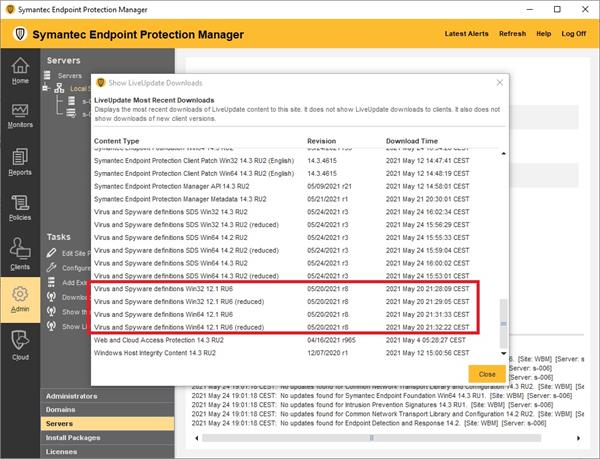
Task: Select Windows Host Integrity Content row
Action: 295,353
